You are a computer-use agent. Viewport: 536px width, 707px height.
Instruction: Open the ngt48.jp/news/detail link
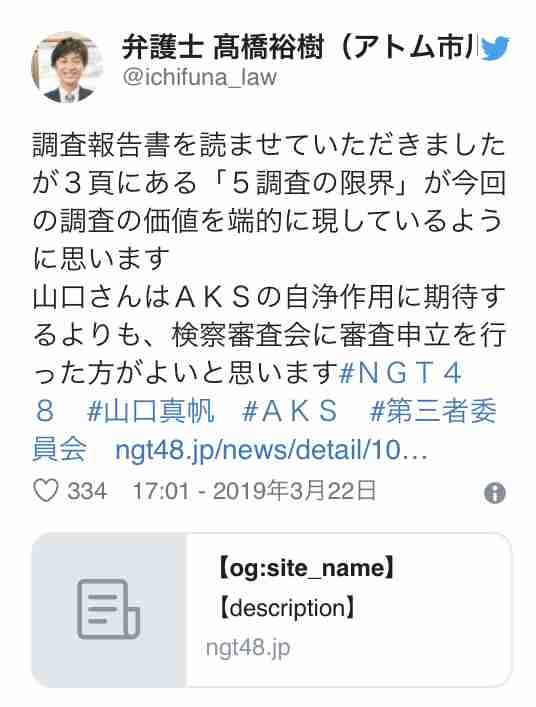point(271,450)
